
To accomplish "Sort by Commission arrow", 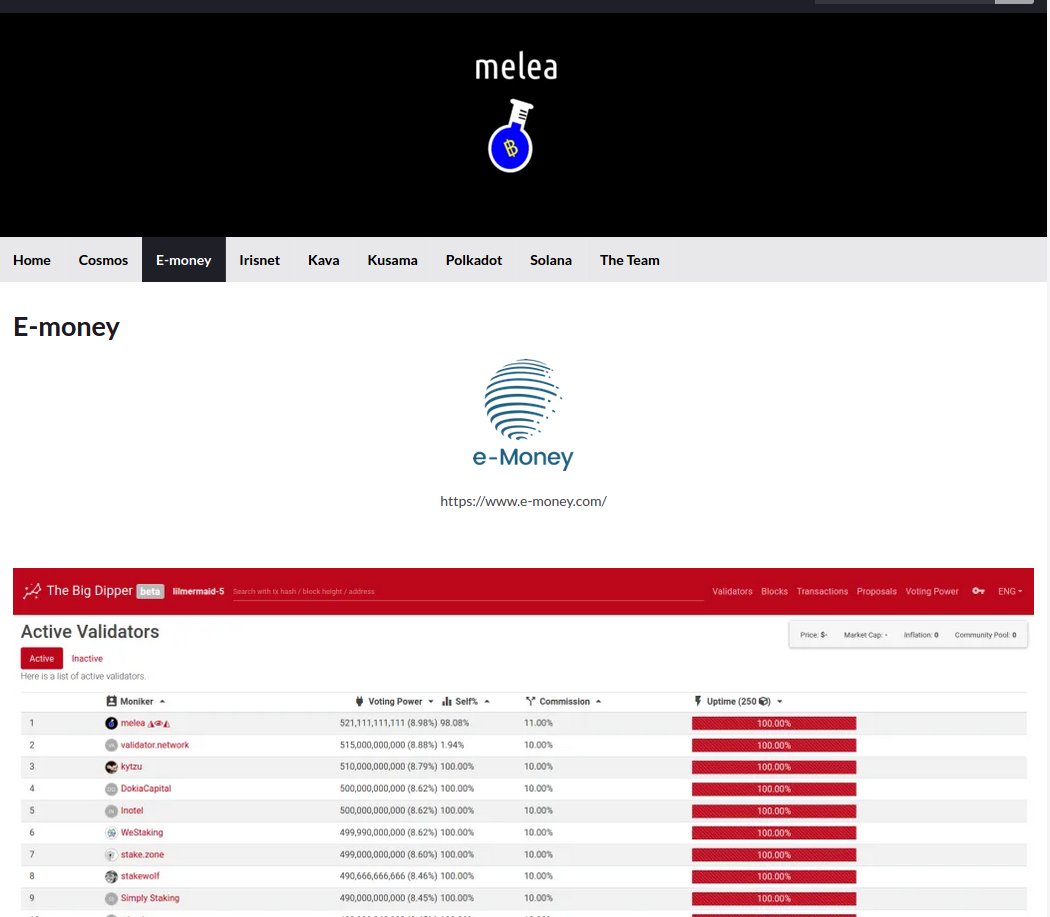I will (598, 701).
